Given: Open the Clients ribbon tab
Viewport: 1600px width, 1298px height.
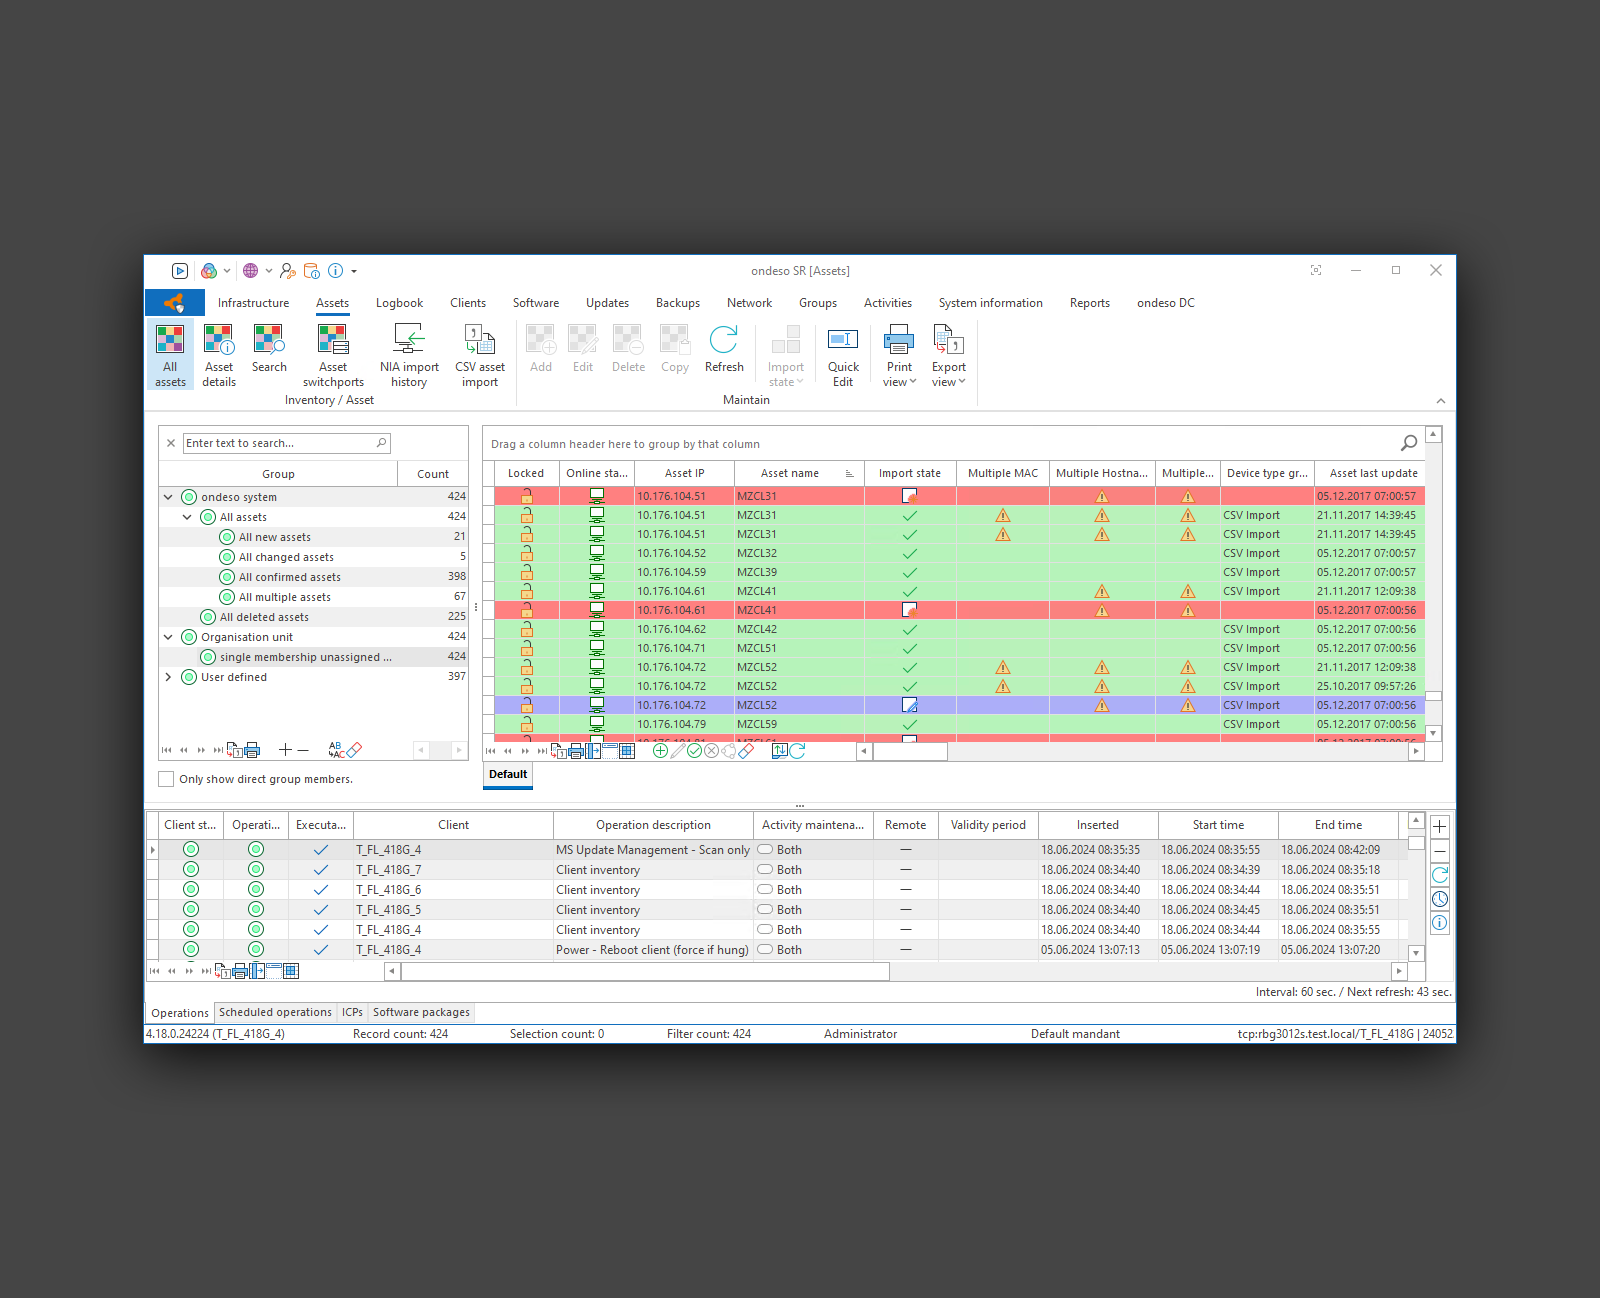Looking at the screenshot, I should (468, 303).
